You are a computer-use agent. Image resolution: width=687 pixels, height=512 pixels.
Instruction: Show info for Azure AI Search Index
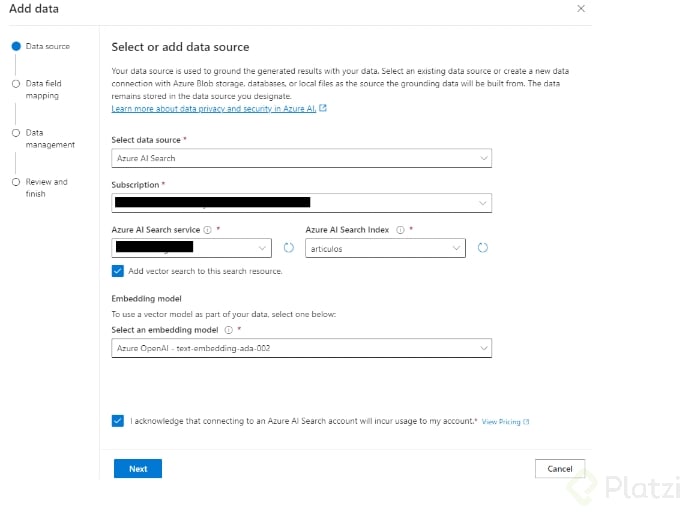point(400,230)
